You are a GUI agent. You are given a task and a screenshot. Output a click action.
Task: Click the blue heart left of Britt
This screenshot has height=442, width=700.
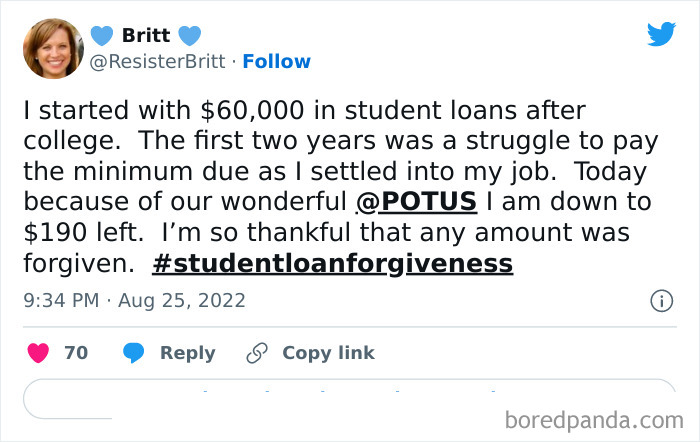click(102, 36)
